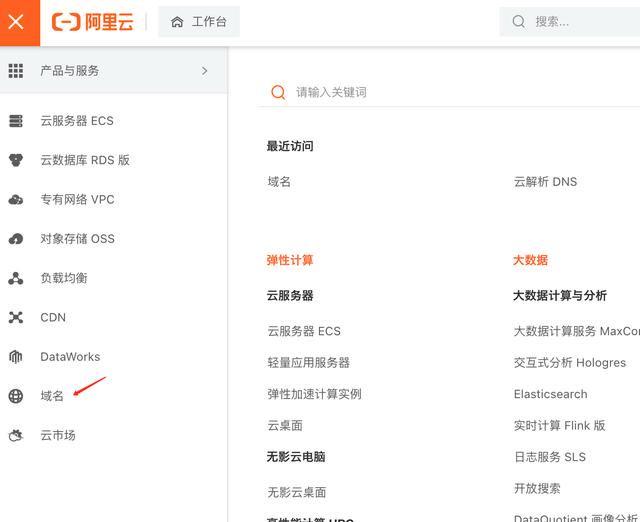Viewport: 640px width, 522px height.
Task: Open 云桌面 link
Action: point(285,425)
